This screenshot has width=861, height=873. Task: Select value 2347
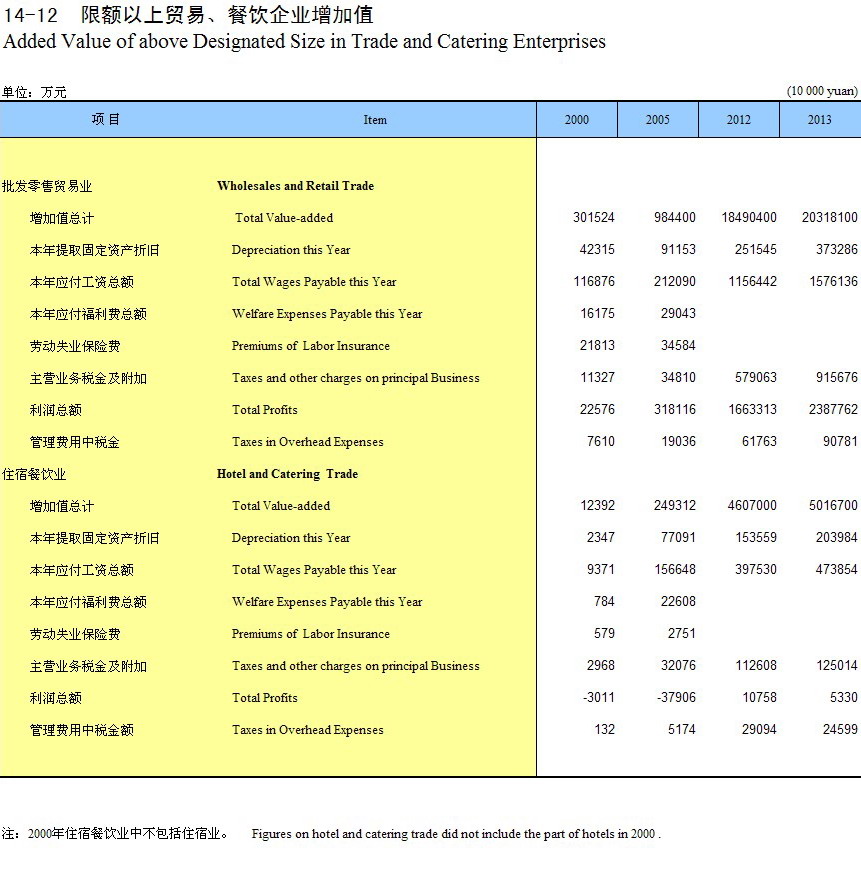tap(601, 537)
